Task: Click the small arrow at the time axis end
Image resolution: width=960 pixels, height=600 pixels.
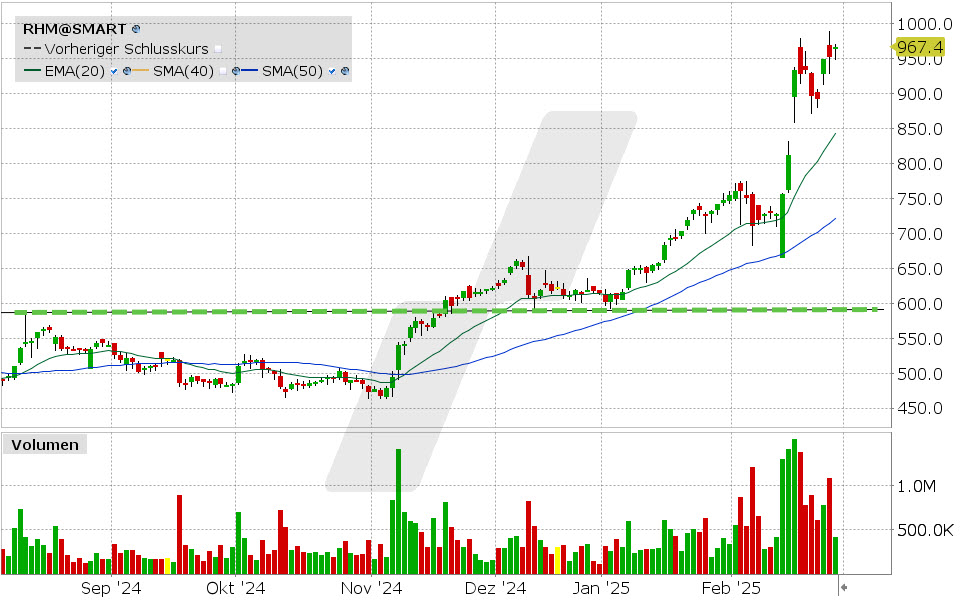Action: point(844,588)
